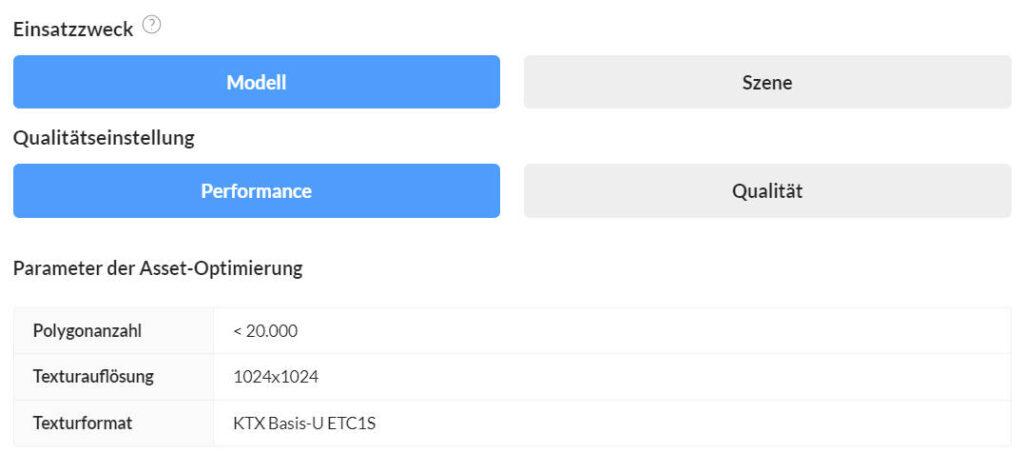
Task: Click the Texturformat value in the parameter table
Action: [304, 423]
